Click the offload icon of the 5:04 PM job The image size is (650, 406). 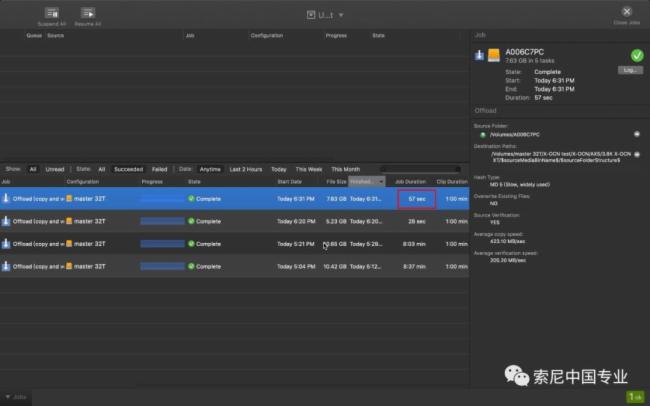(6, 266)
